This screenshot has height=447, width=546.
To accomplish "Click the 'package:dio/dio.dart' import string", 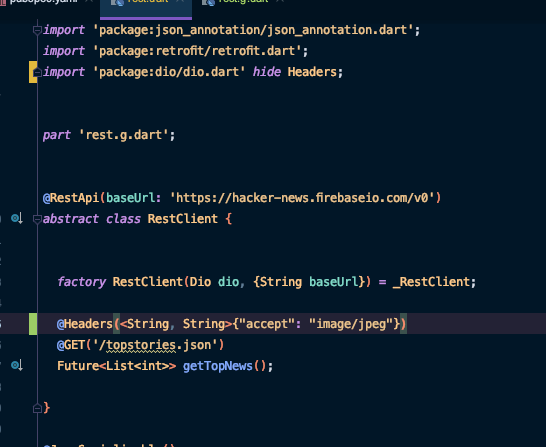I will click(x=169, y=72).
